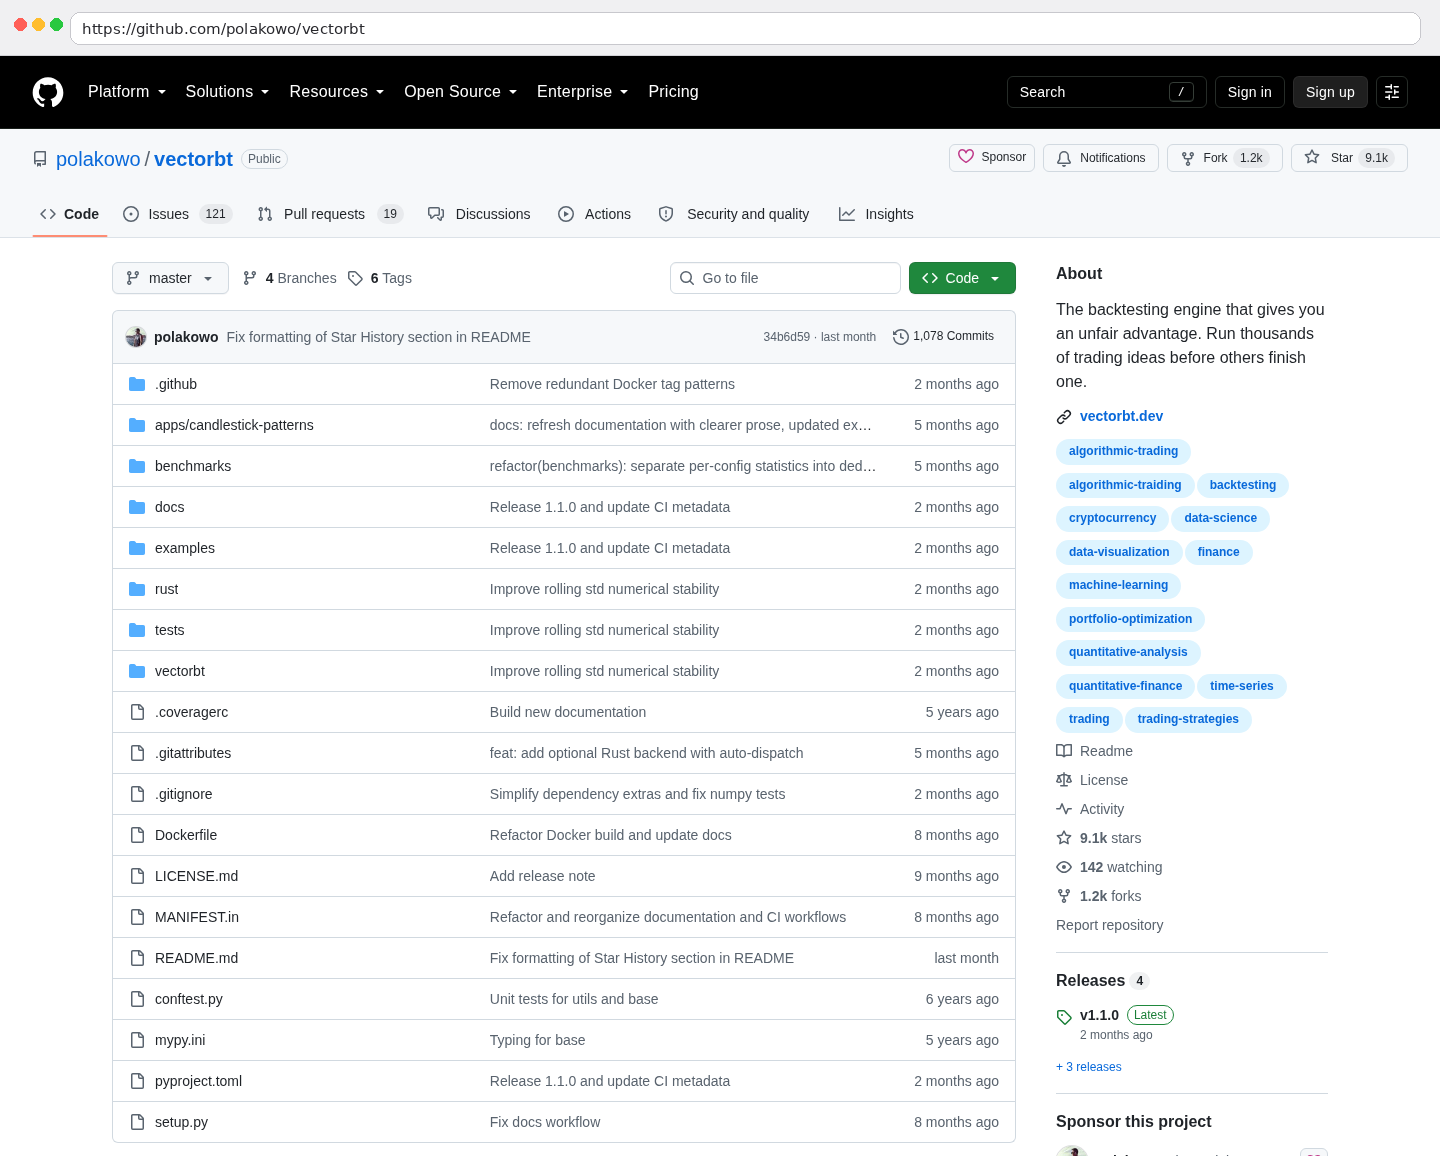Click the Sponsor heart icon

[x=966, y=157]
